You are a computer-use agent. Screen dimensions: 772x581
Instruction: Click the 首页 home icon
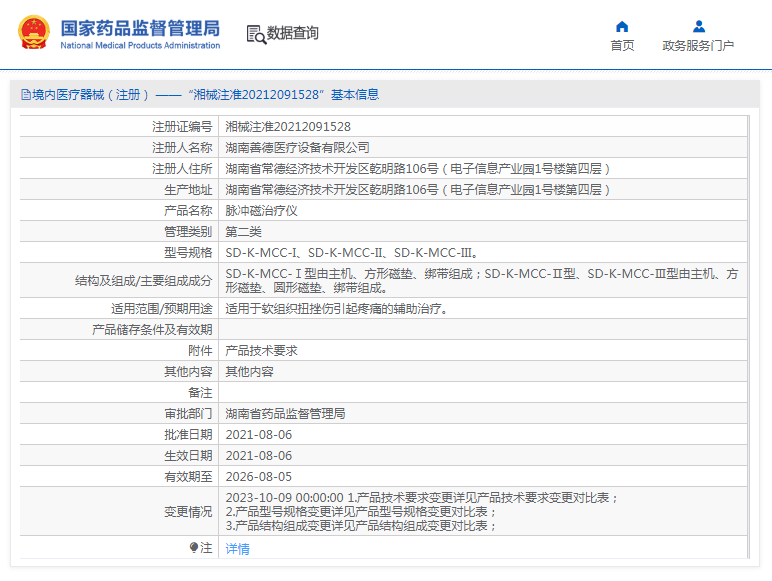(622, 26)
